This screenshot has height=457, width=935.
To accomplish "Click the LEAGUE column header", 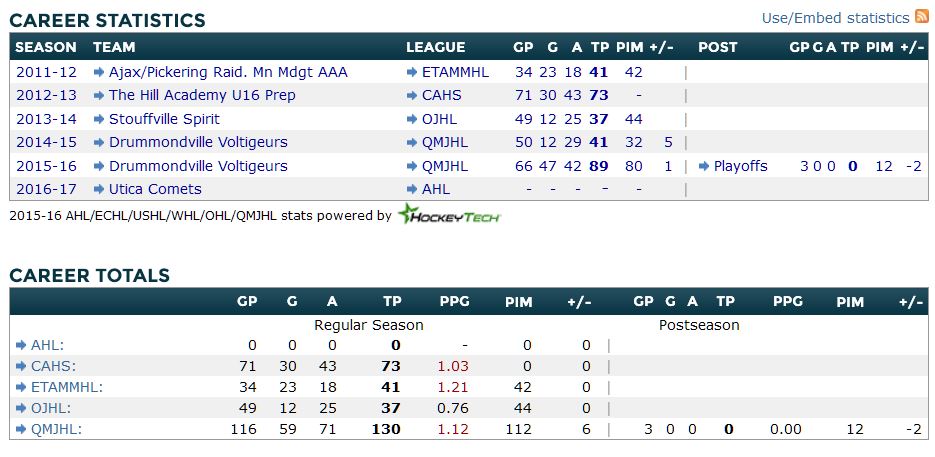I will pyautogui.click(x=435, y=47).
